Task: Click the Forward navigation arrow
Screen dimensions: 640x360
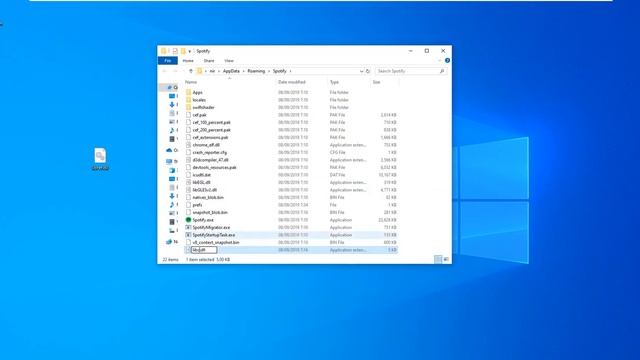Action: coord(175,71)
